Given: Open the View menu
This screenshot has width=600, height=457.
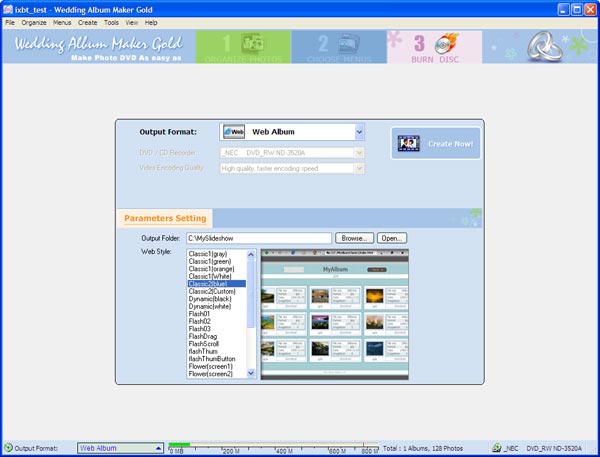Looking at the screenshot, I should [132, 23].
